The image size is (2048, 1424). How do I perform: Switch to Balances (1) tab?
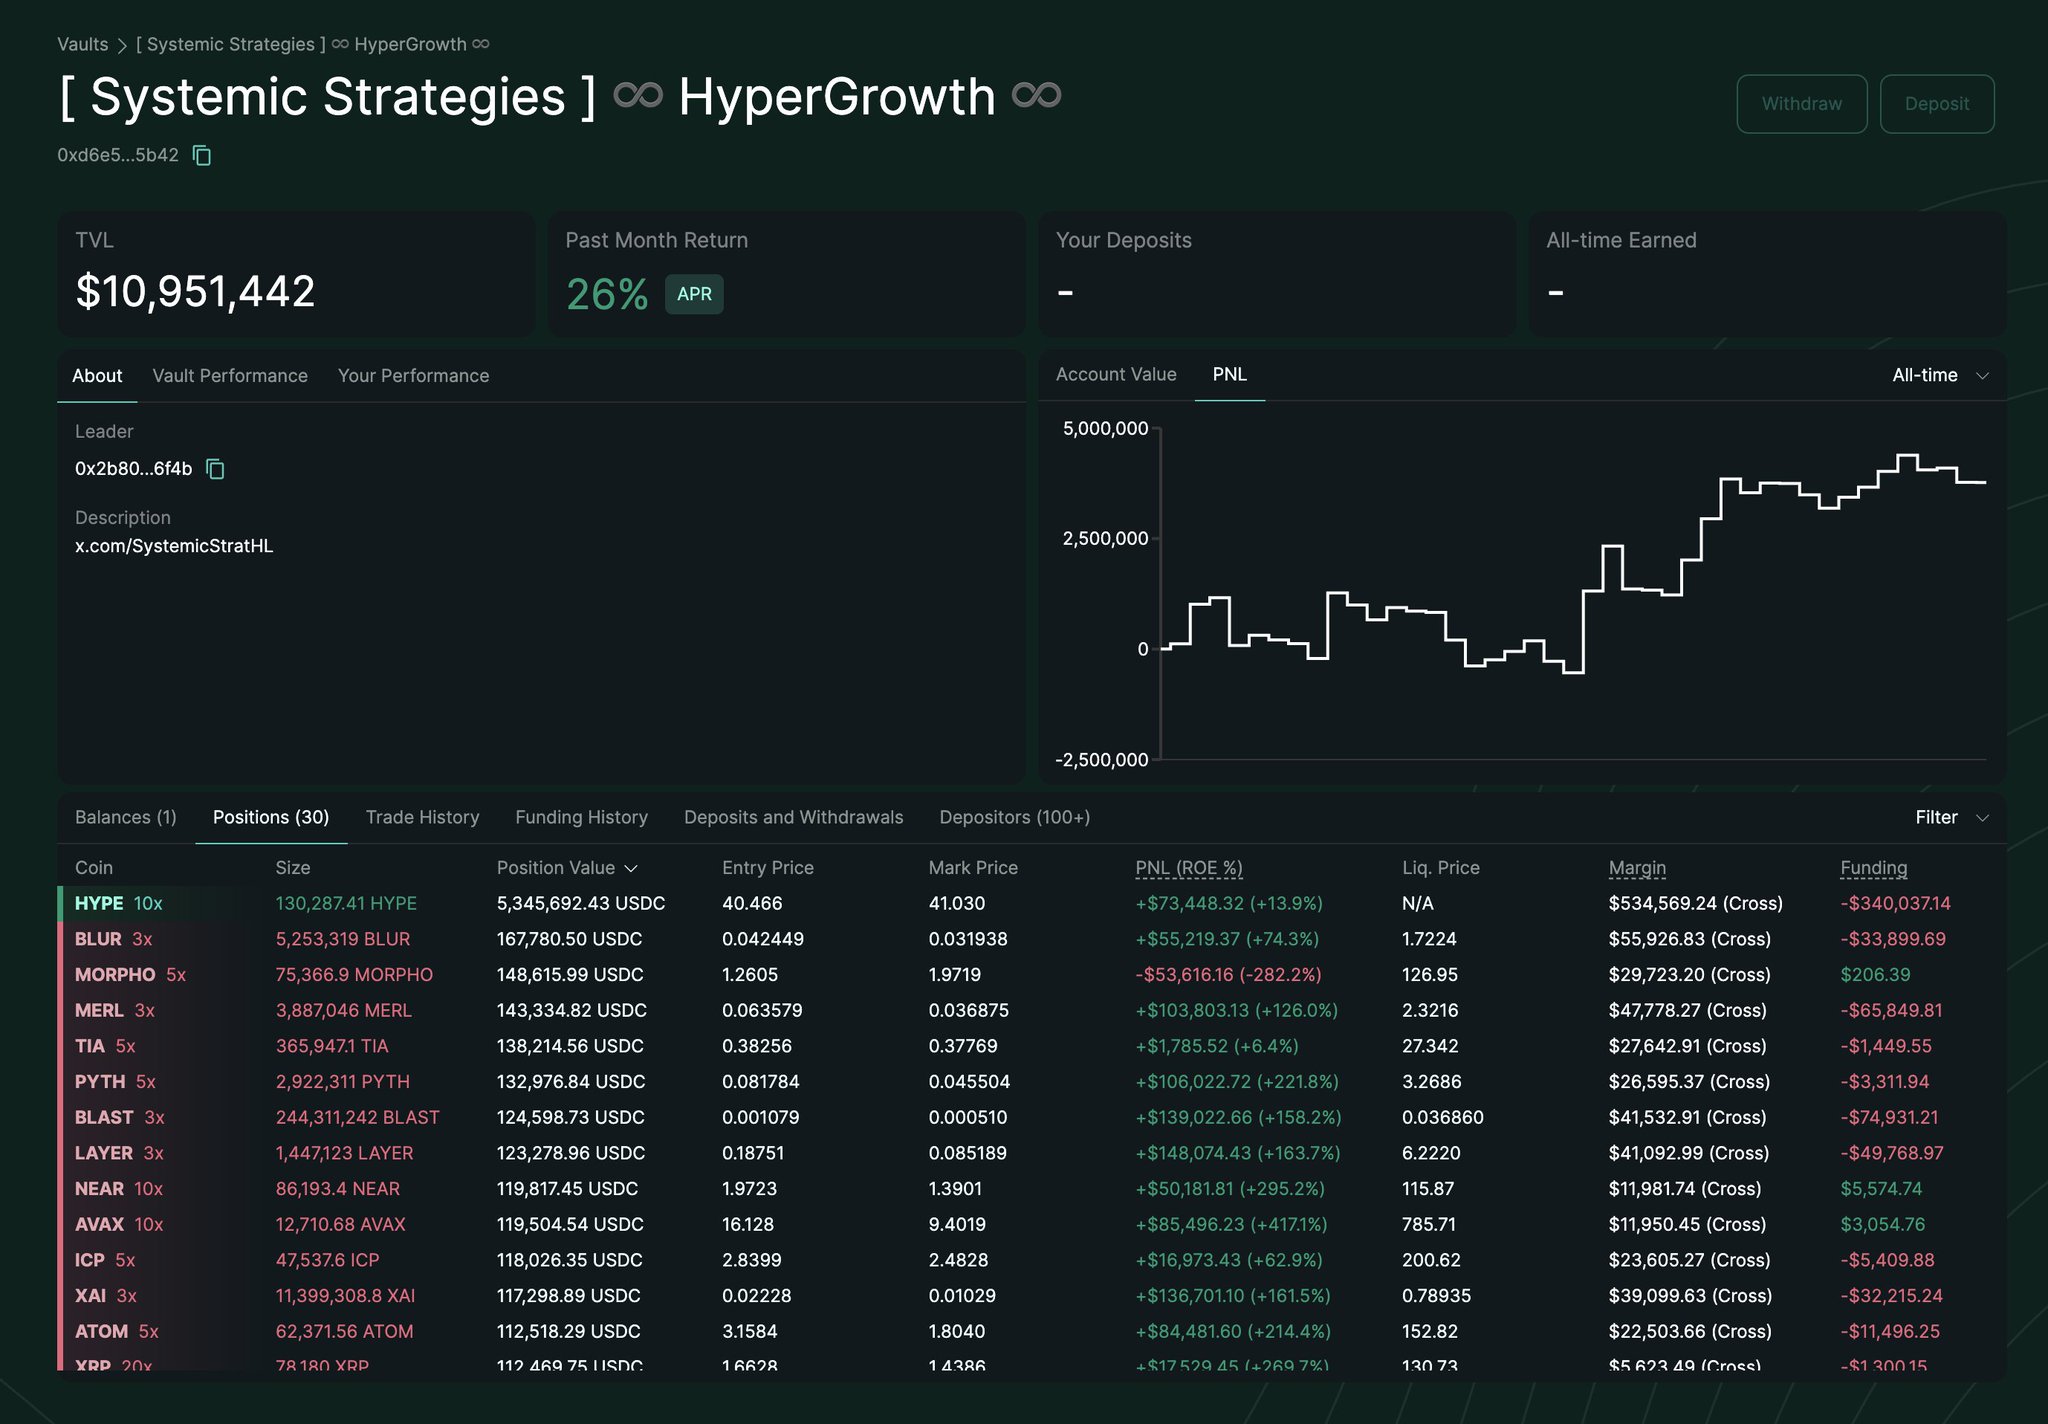pyautogui.click(x=126, y=817)
